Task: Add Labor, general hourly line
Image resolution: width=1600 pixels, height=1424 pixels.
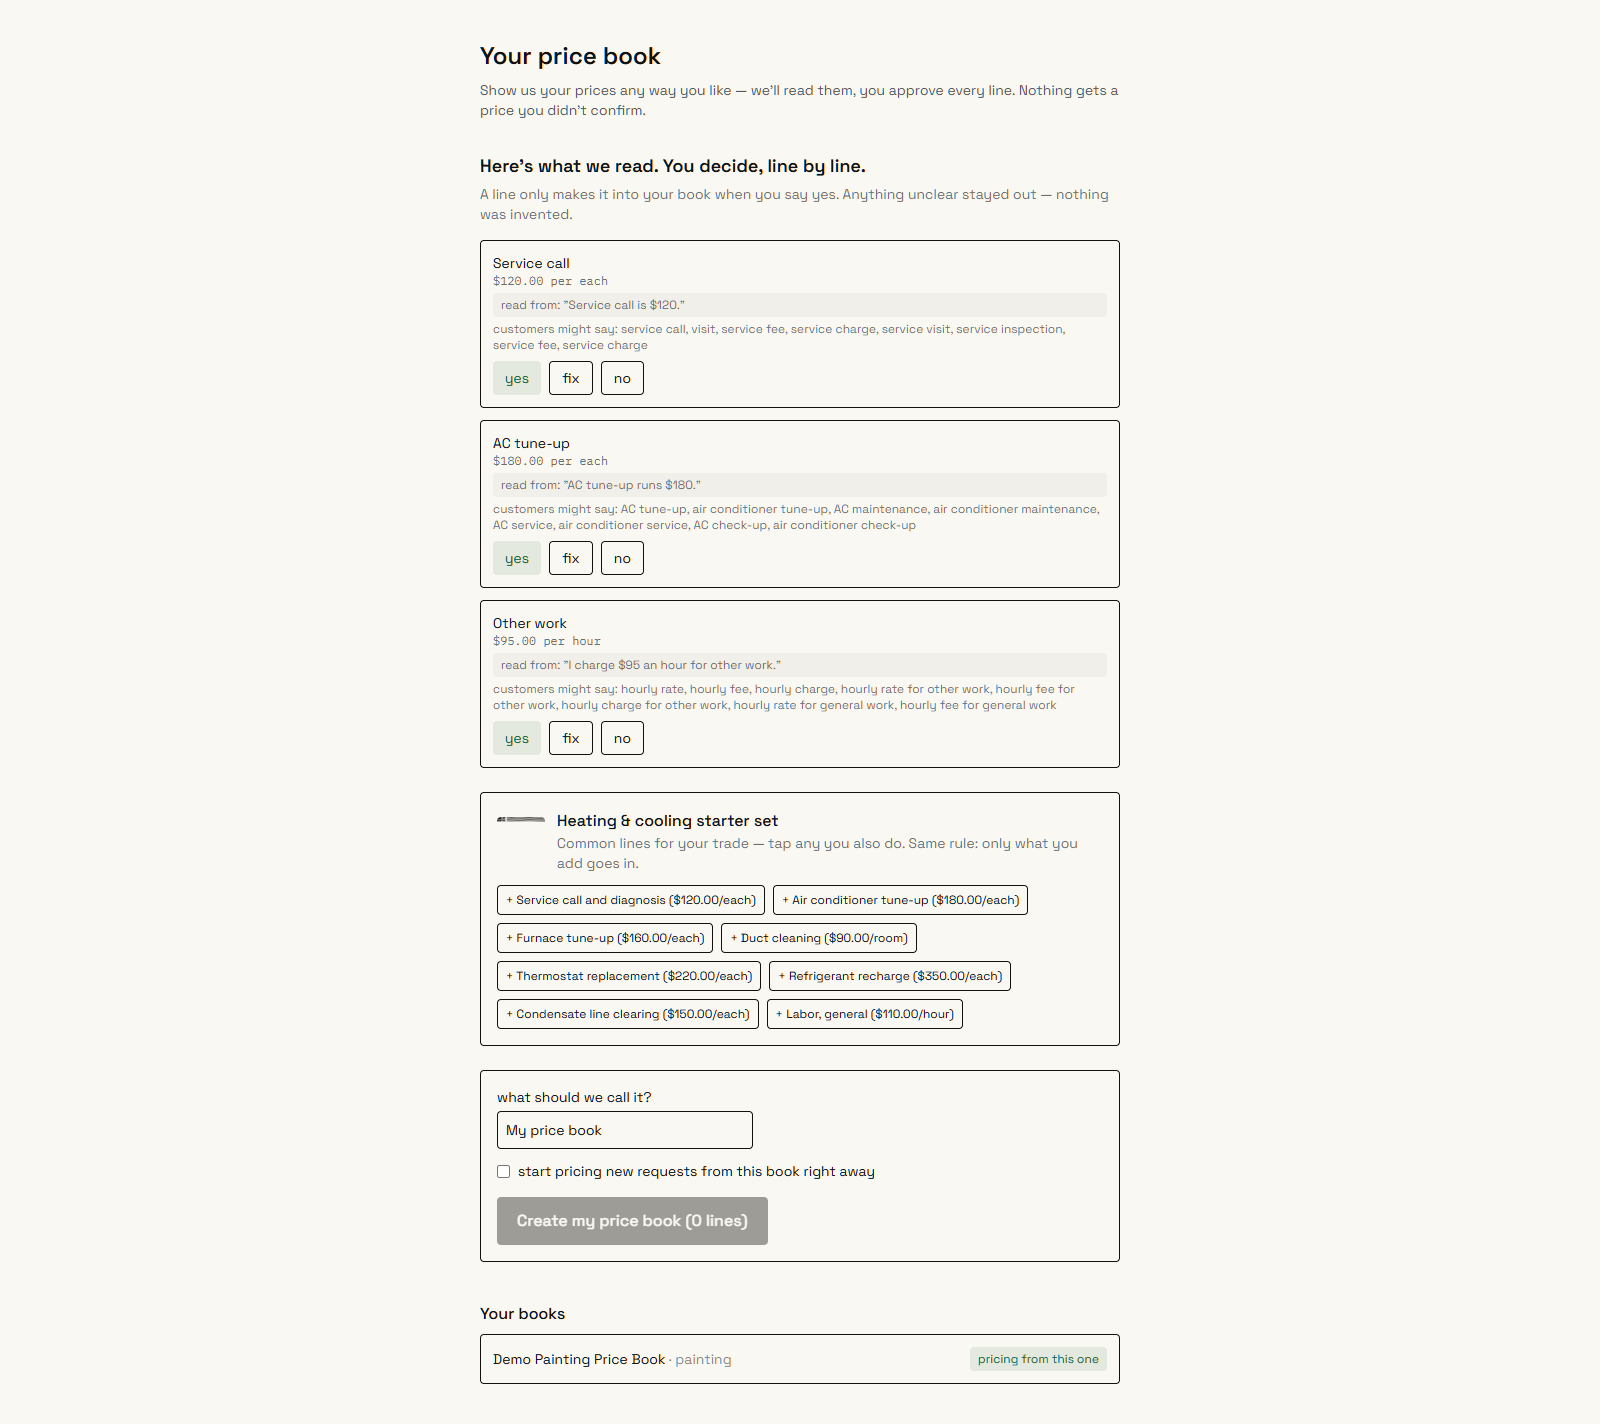Action: (865, 1014)
